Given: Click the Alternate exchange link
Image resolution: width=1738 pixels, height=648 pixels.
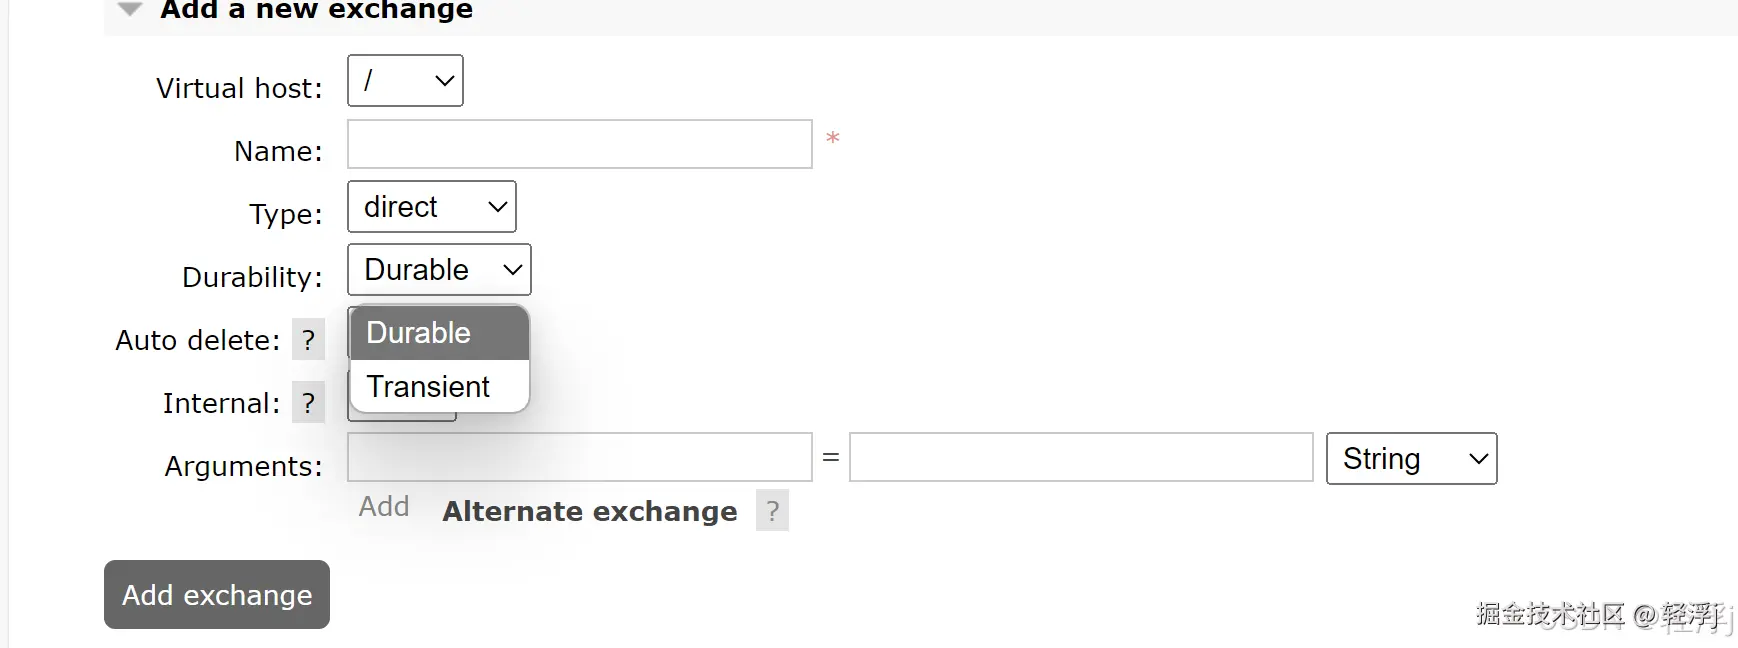Looking at the screenshot, I should point(590,511).
